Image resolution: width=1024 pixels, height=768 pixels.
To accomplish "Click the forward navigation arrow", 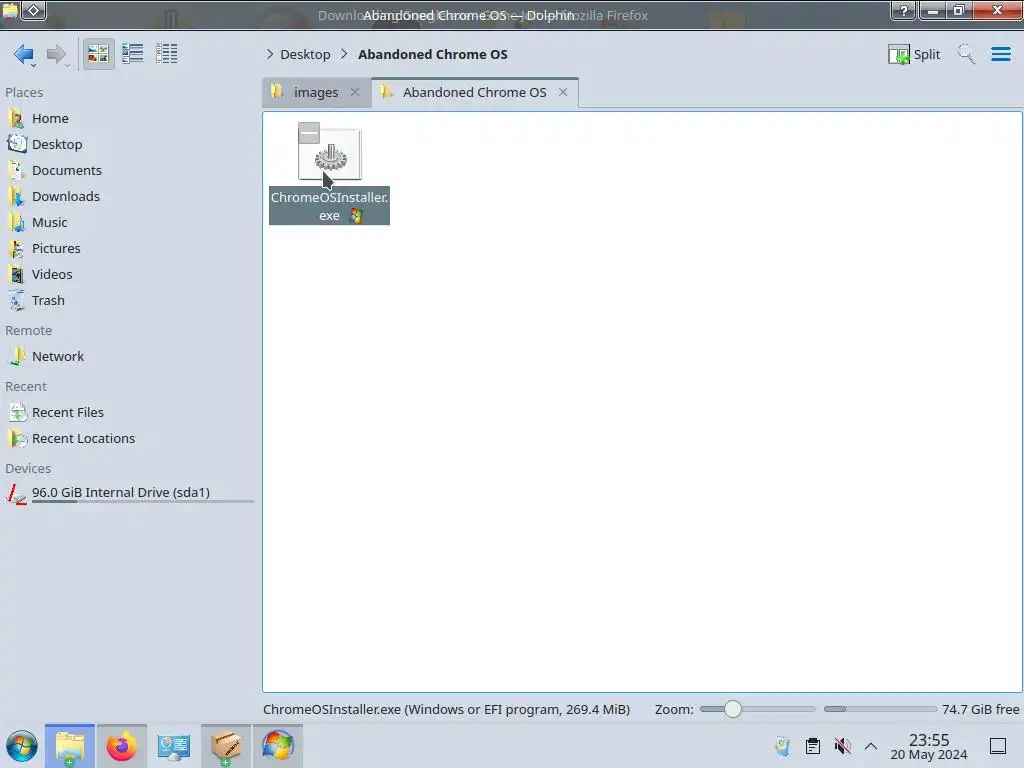I will click(x=57, y=54).
